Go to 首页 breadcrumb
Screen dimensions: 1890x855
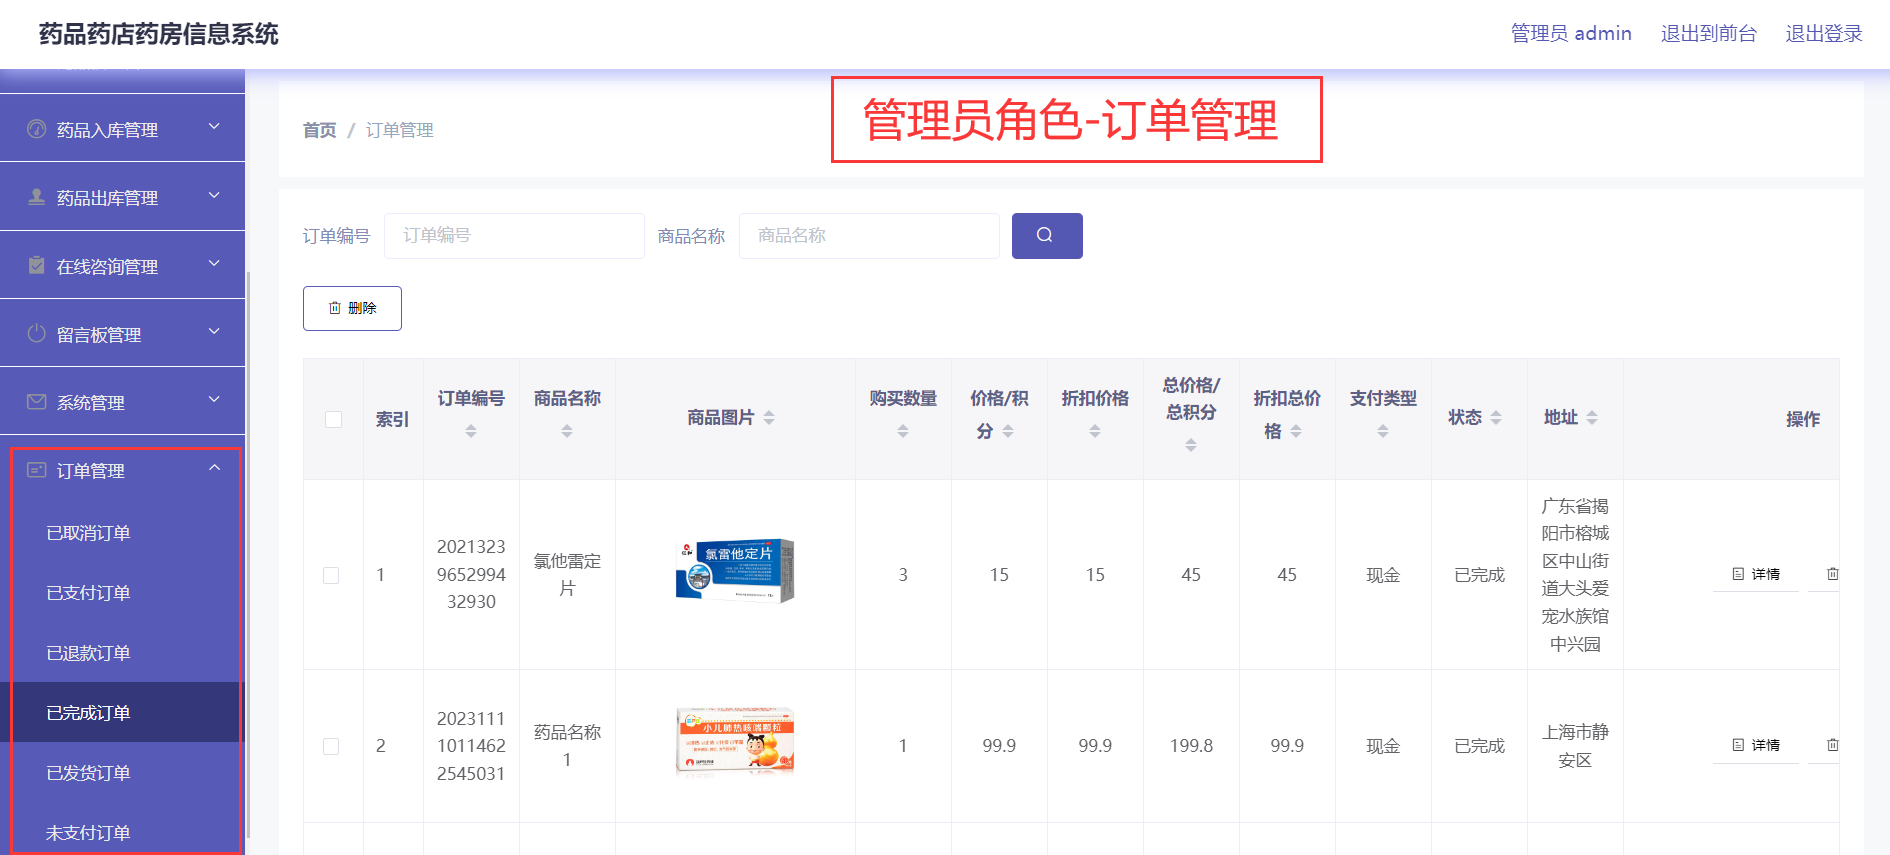(319, 130)
